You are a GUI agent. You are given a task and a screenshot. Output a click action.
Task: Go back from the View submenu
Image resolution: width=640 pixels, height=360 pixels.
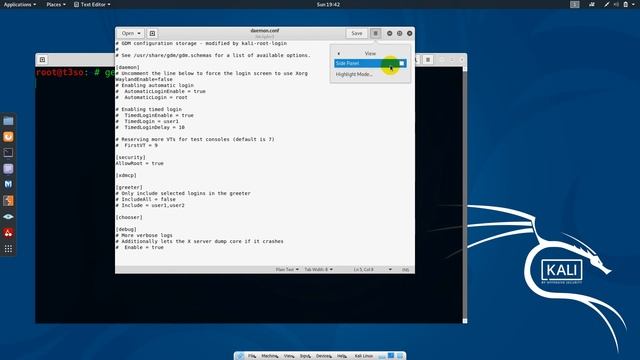click(339, 53)
